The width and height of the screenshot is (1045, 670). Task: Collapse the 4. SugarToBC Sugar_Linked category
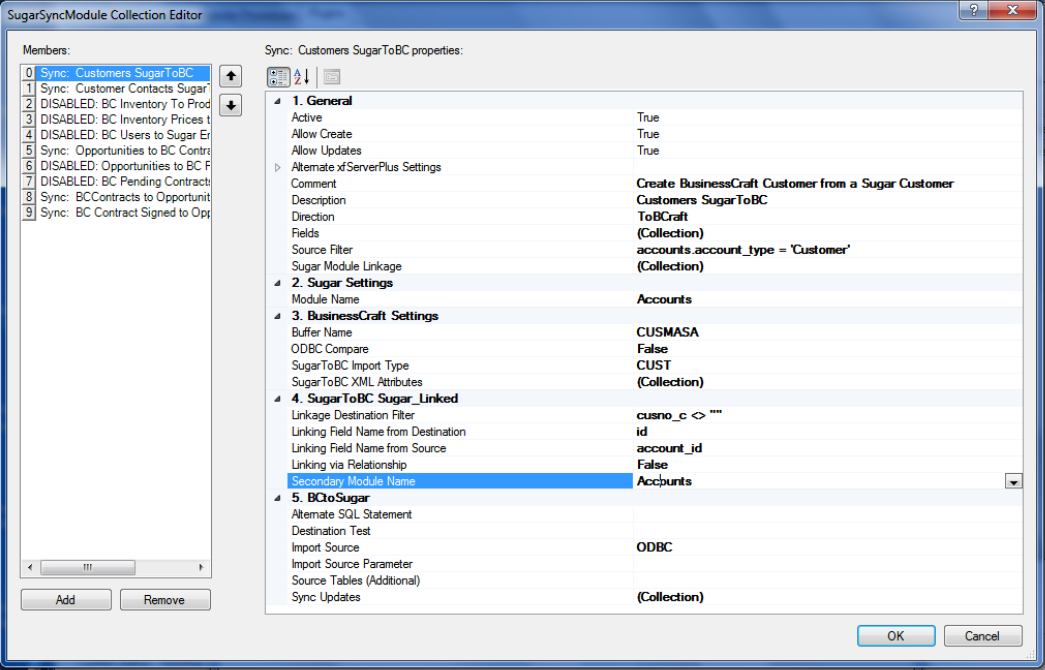point(277,399)
